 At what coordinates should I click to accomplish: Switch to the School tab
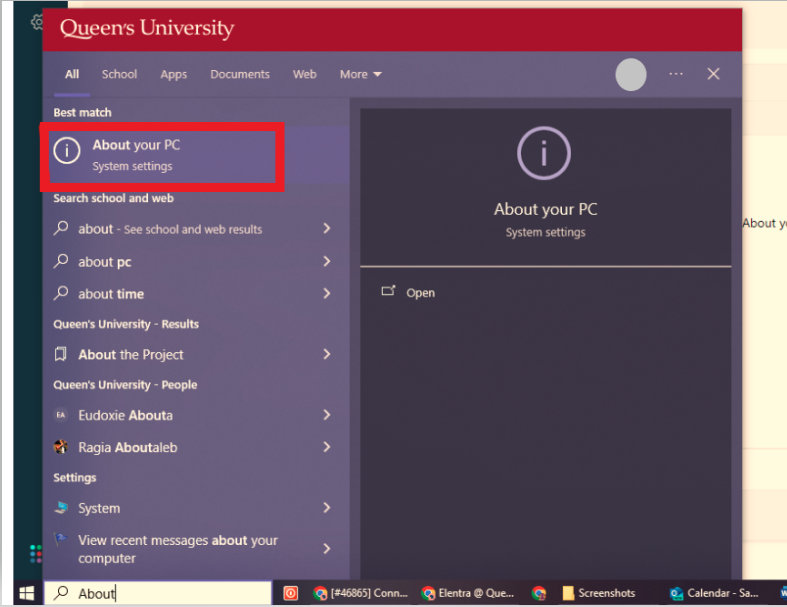click(119, 74)
